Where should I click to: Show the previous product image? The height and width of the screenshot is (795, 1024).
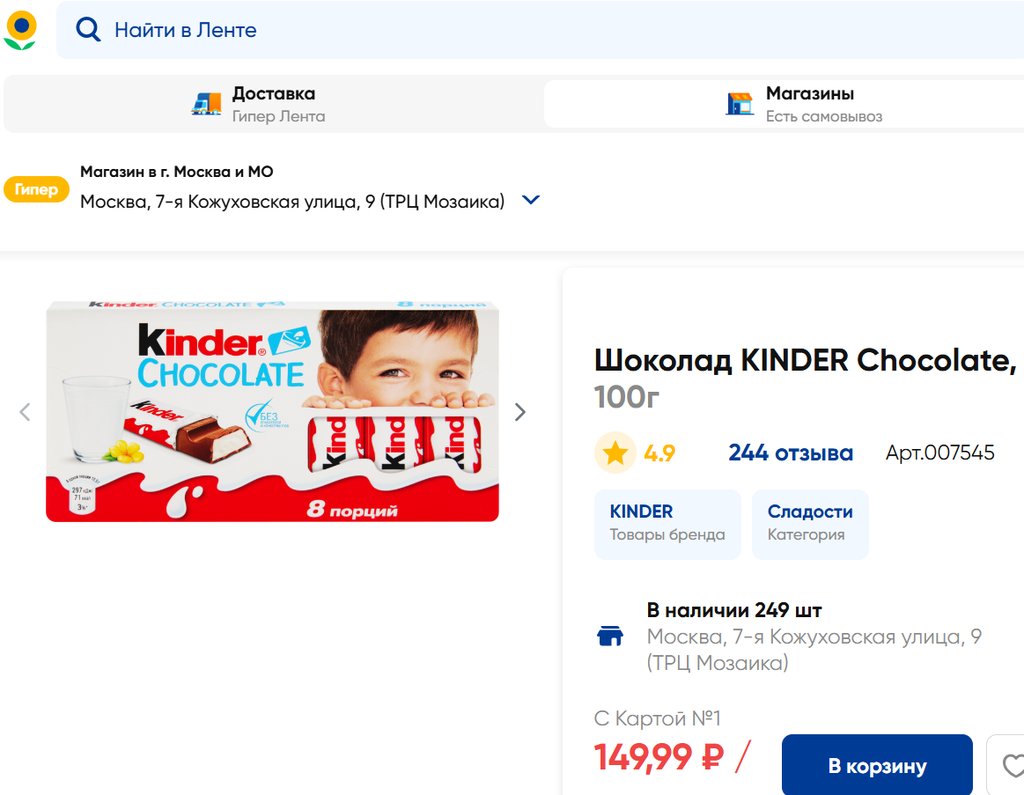point(26,412)
